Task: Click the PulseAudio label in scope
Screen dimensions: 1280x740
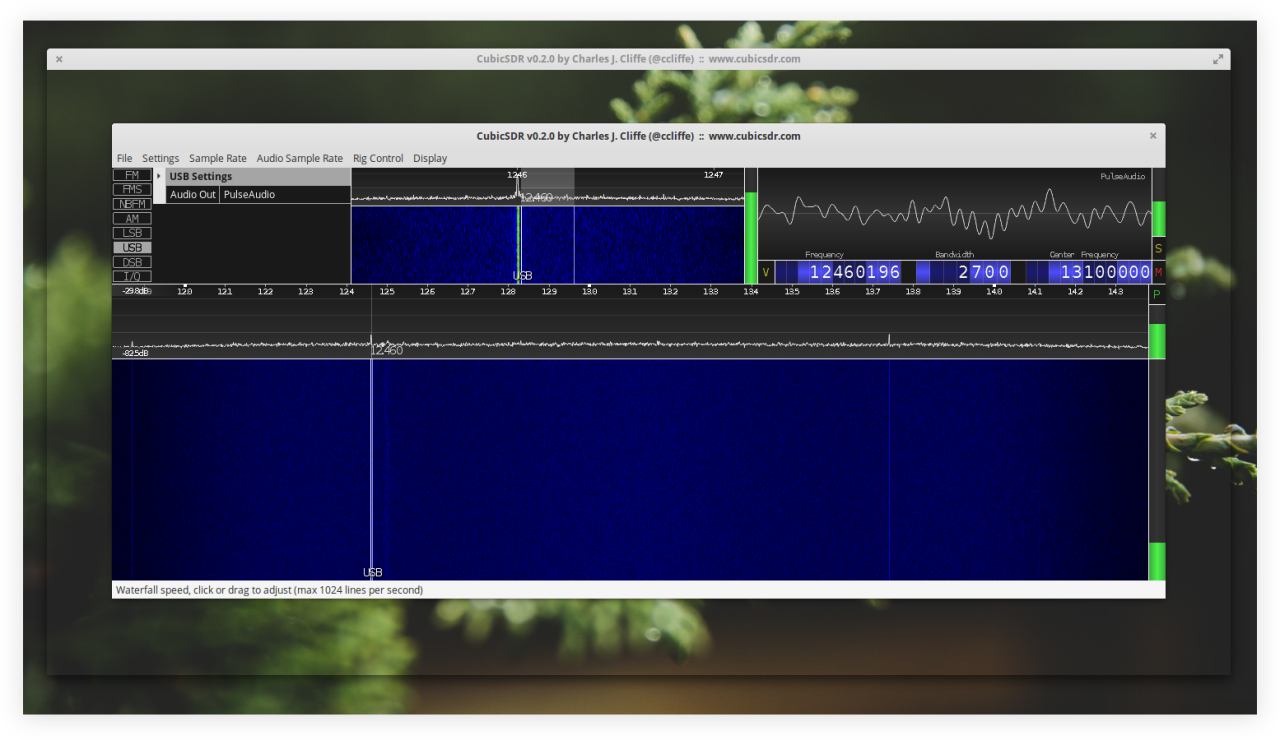Action: pos(1124,176)
